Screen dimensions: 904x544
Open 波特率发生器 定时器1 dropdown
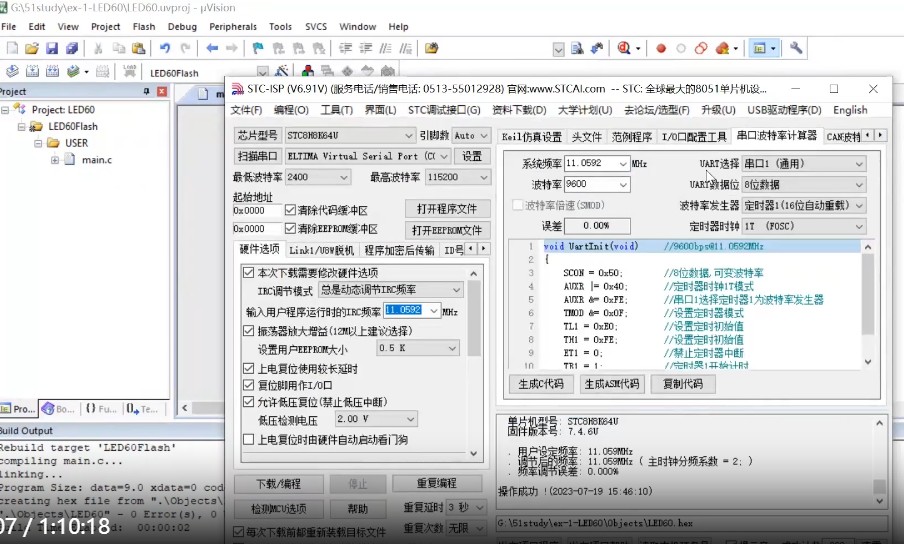pos(804,205)
